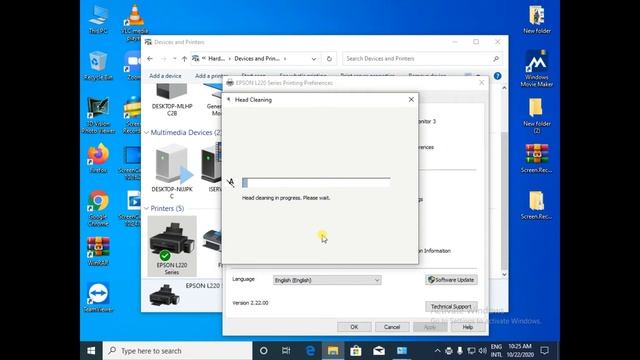This screenshot has height=360, width=640.
Task: Open the address bar history dropdown
Action: [313, 59]
